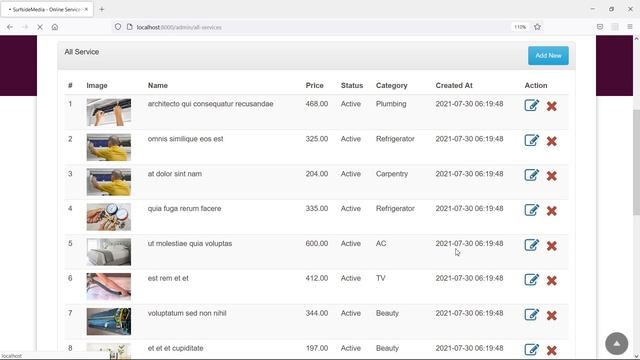
Task: Select price 468.00
Action: click(317, 104)
